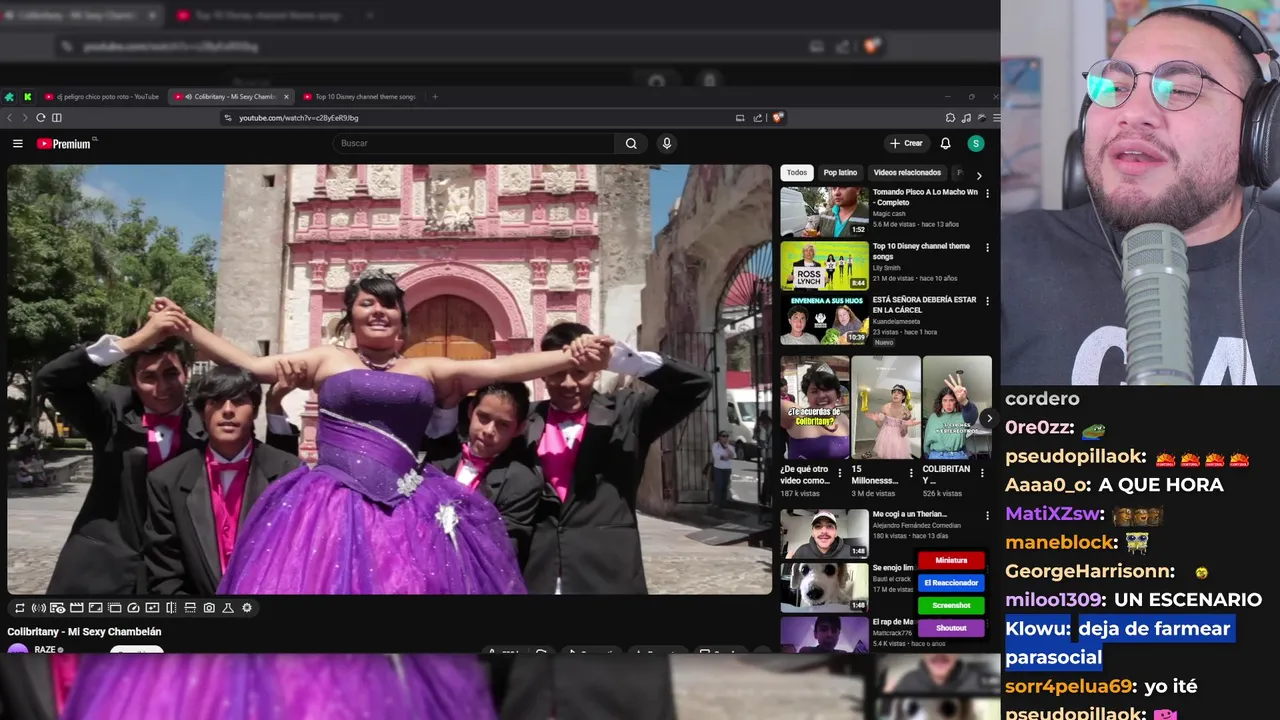Image resolution: width=1280 pixels, height=720 pixels.
Task: Open the RAZE channel link
Action: pos(45,650)
